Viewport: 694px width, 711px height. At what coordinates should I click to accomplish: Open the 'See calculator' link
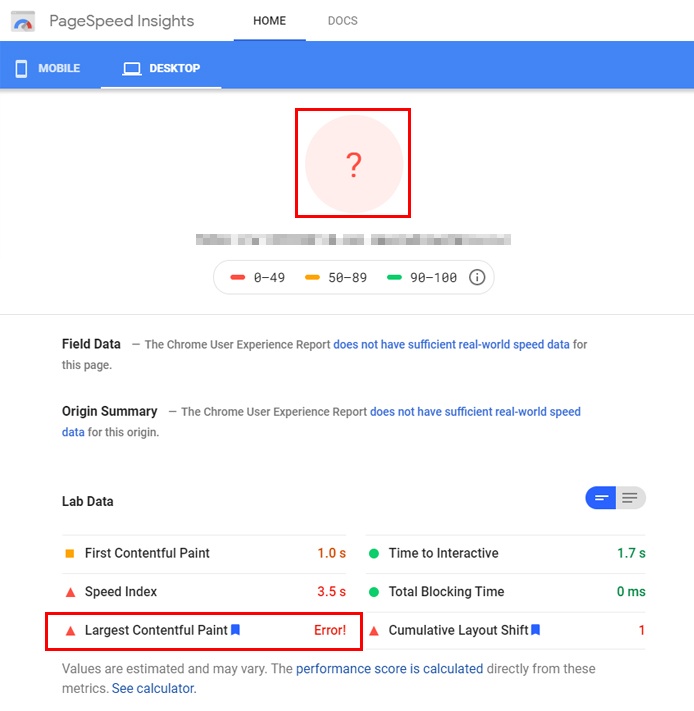click(x=154, y=688)
